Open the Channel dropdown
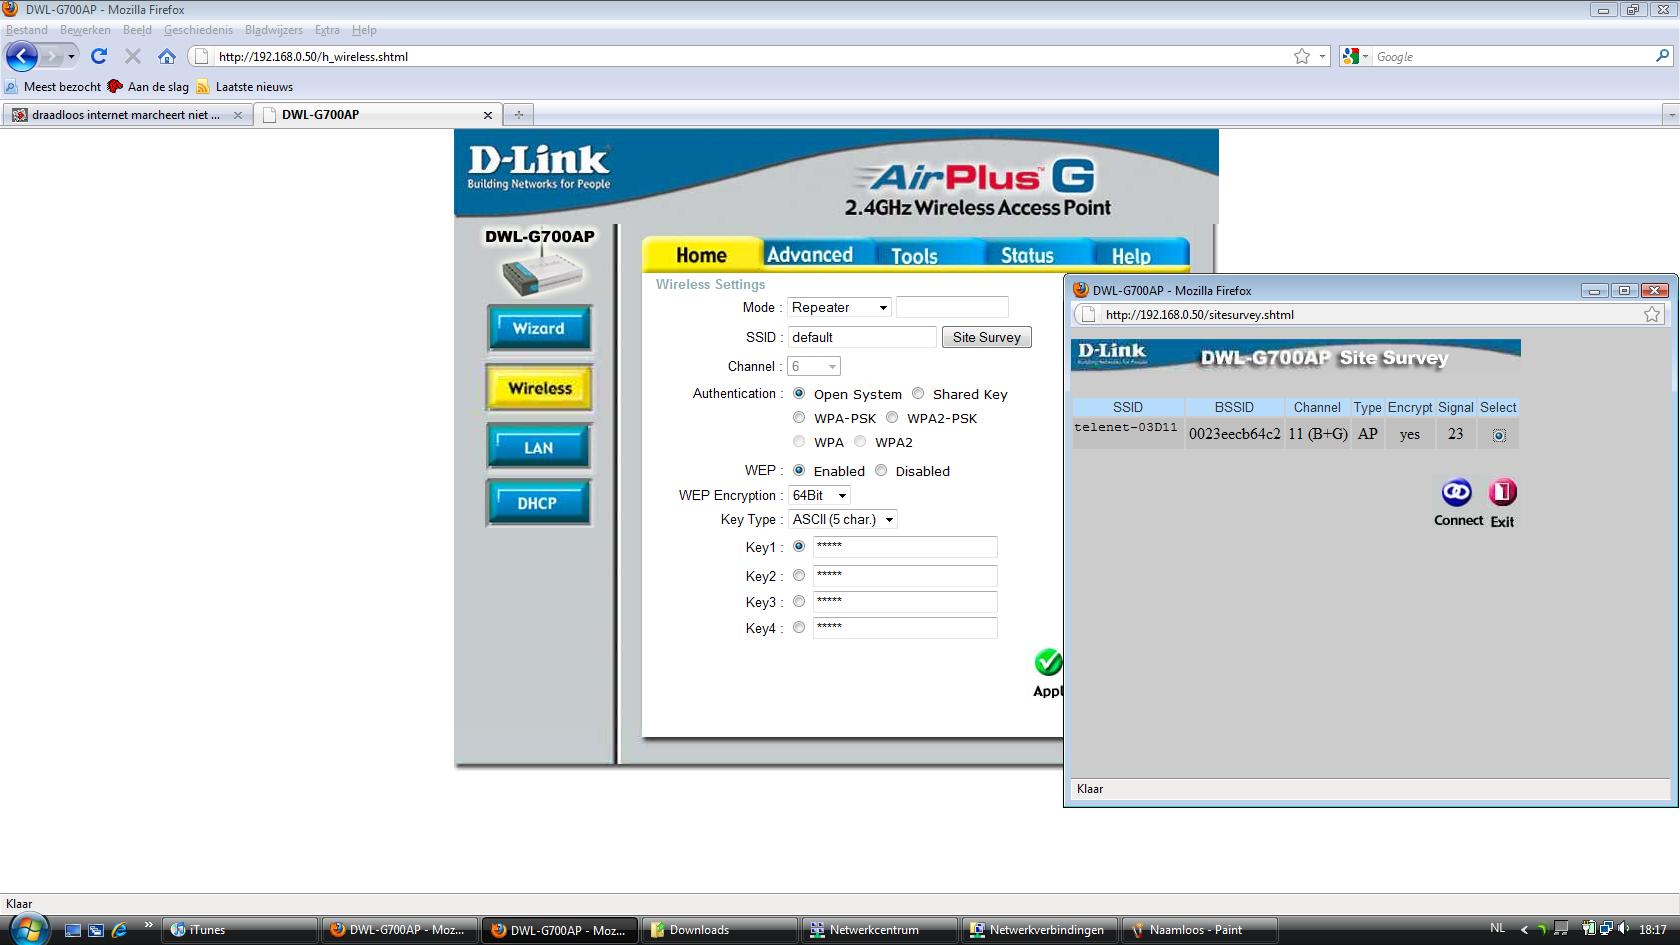This screenshot has width=1680, height=945. [813, 366]
